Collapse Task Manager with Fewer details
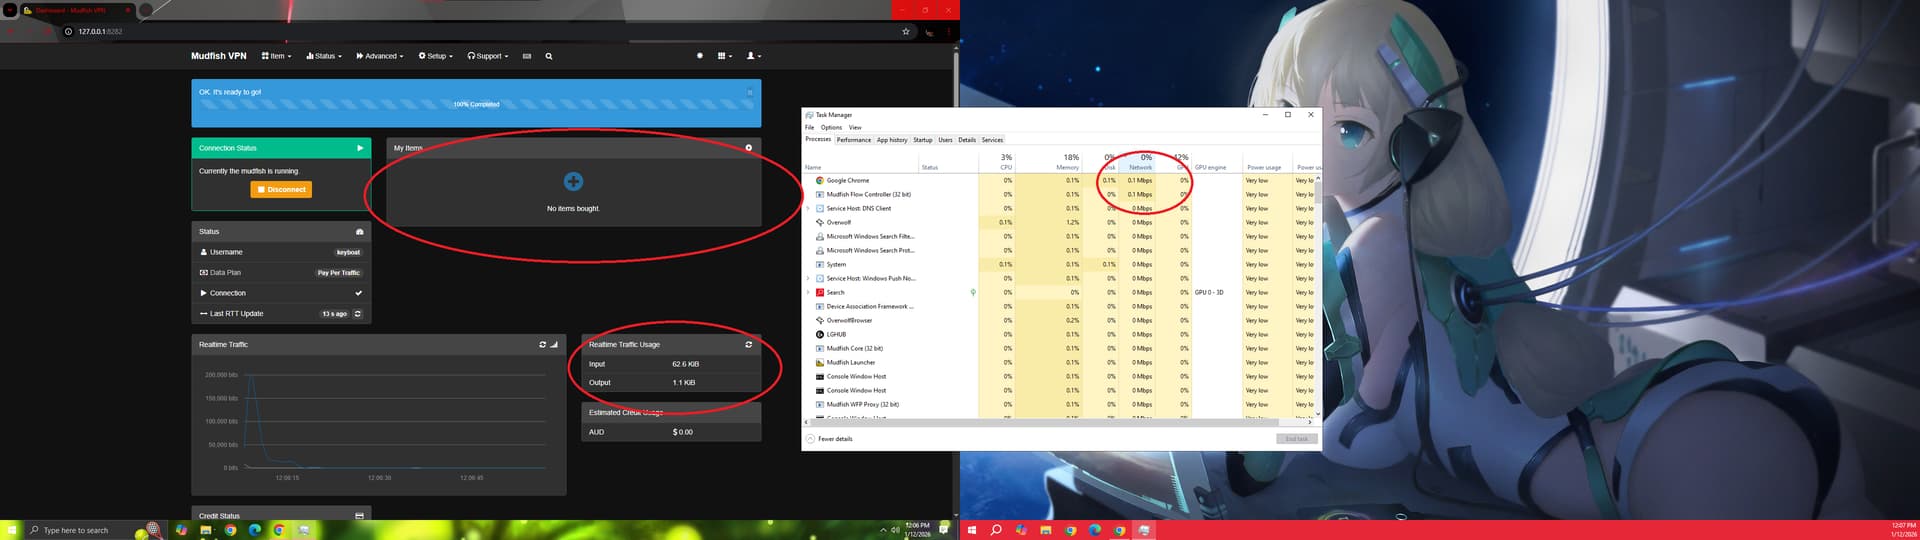 [830, 439]
